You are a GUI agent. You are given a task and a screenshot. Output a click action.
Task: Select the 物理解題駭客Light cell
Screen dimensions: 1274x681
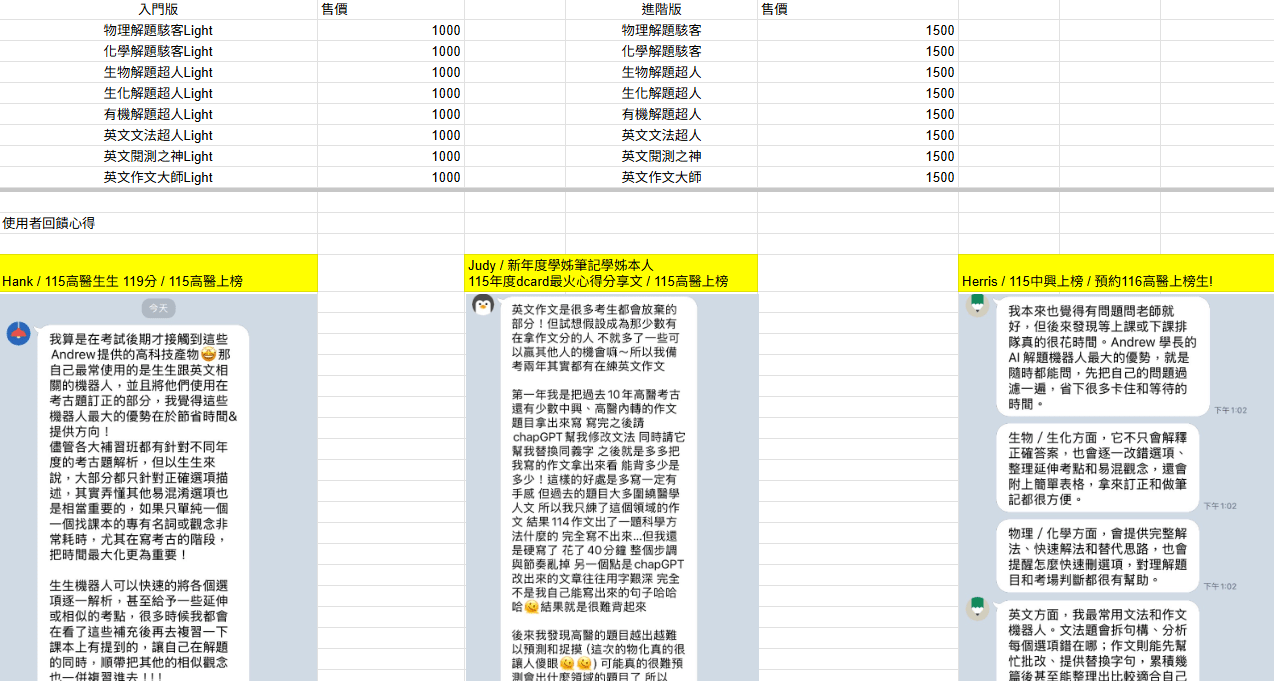tap(158, 30)
